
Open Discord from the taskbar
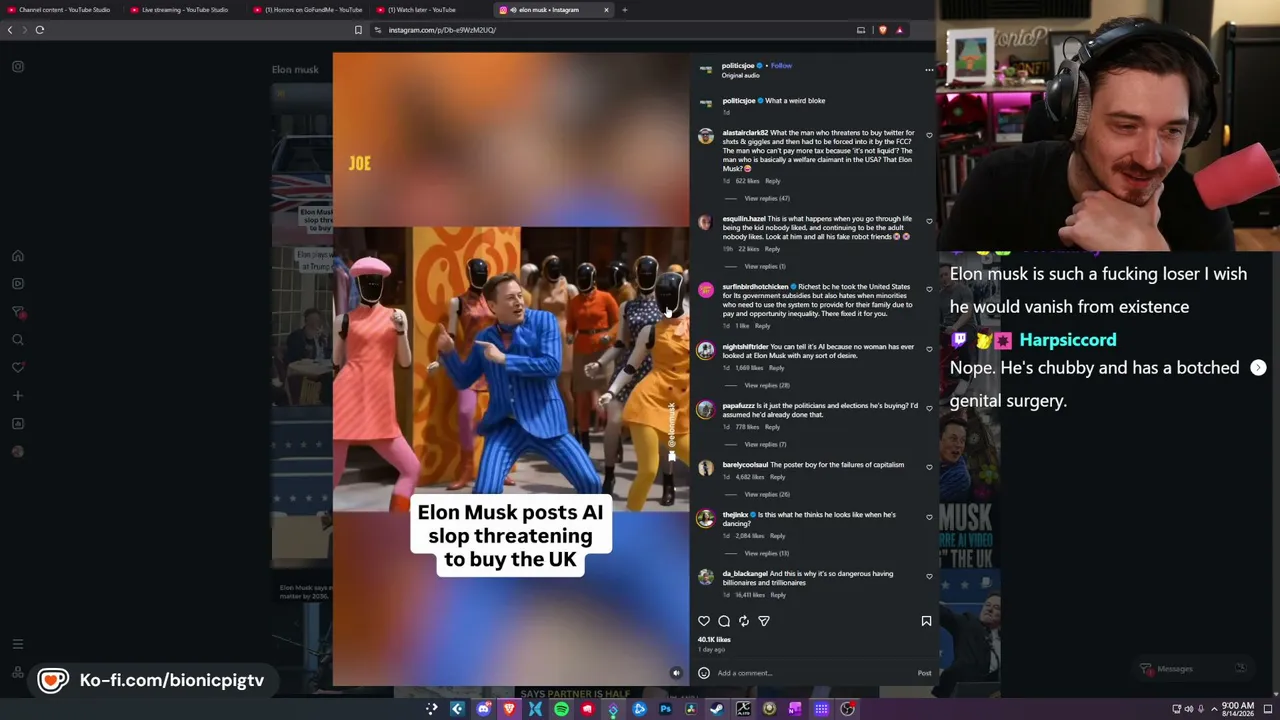click(484, 709)
